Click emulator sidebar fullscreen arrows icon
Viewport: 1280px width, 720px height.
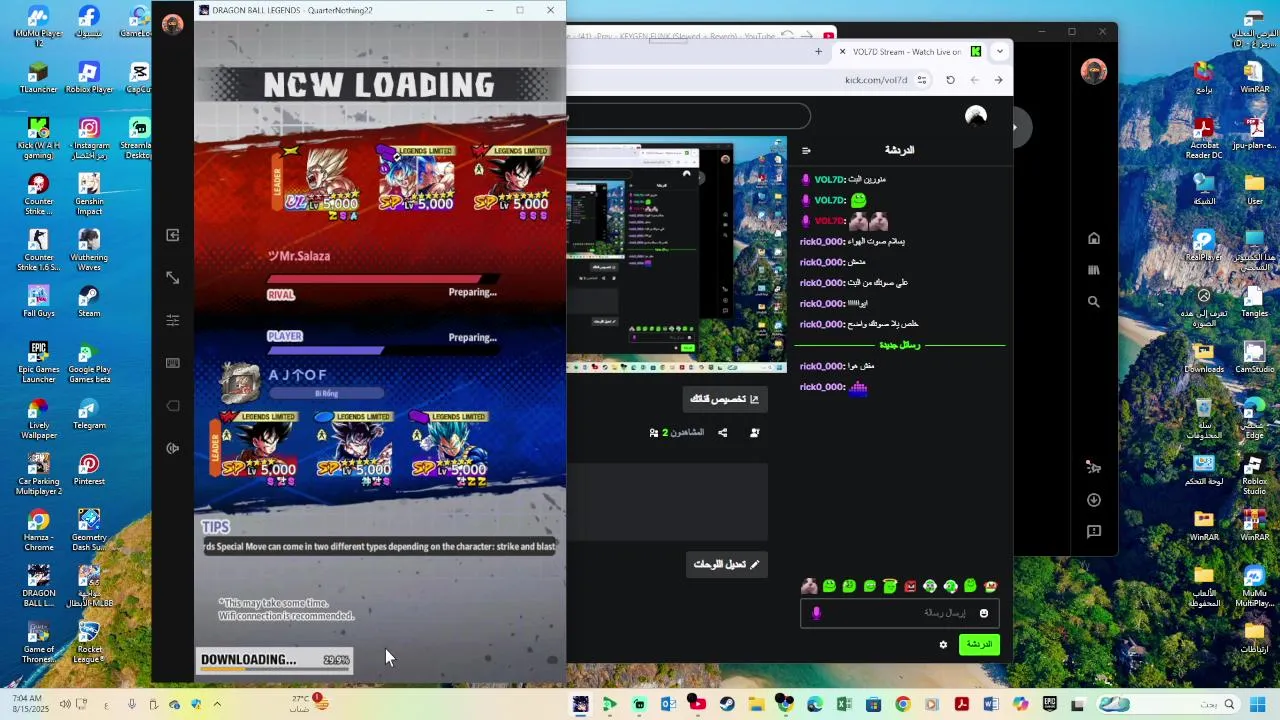pyautogui.click(x=173, y=278)
